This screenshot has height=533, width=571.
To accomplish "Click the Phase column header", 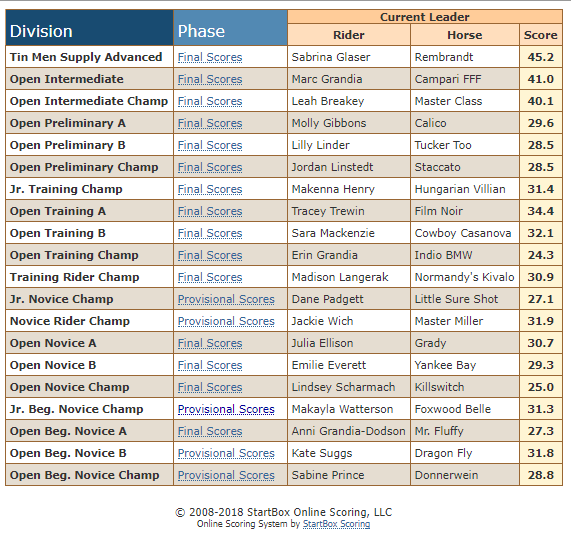I will tap(230, 28).
